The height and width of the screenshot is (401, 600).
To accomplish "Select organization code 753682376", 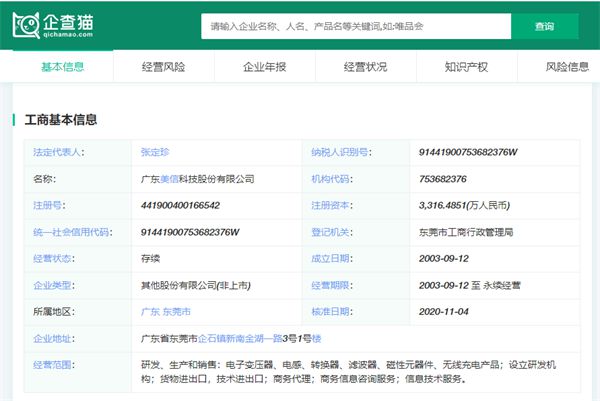I will 443,179.
